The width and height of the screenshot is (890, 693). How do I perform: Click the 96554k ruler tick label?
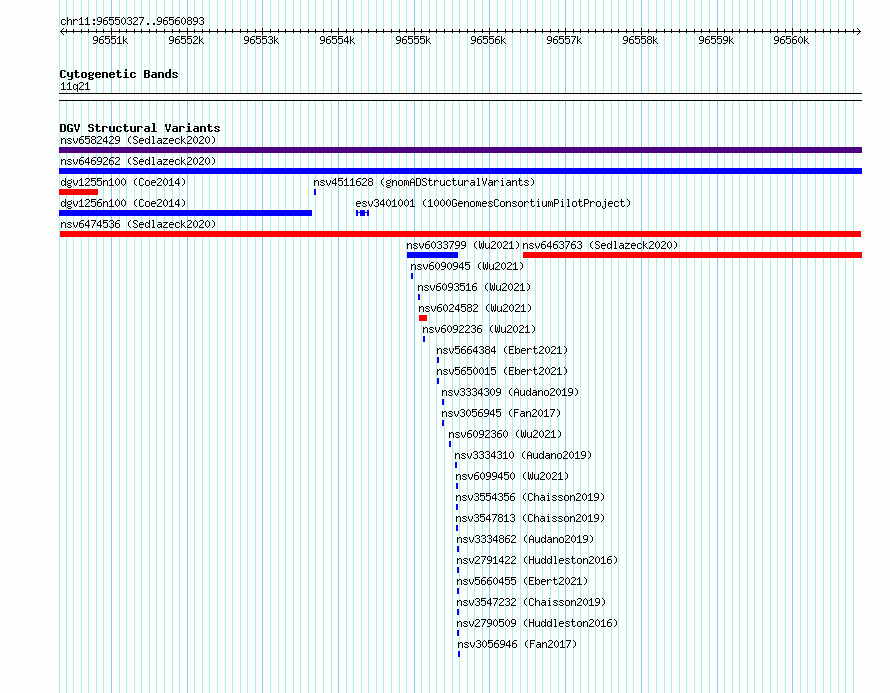point(337,40)
